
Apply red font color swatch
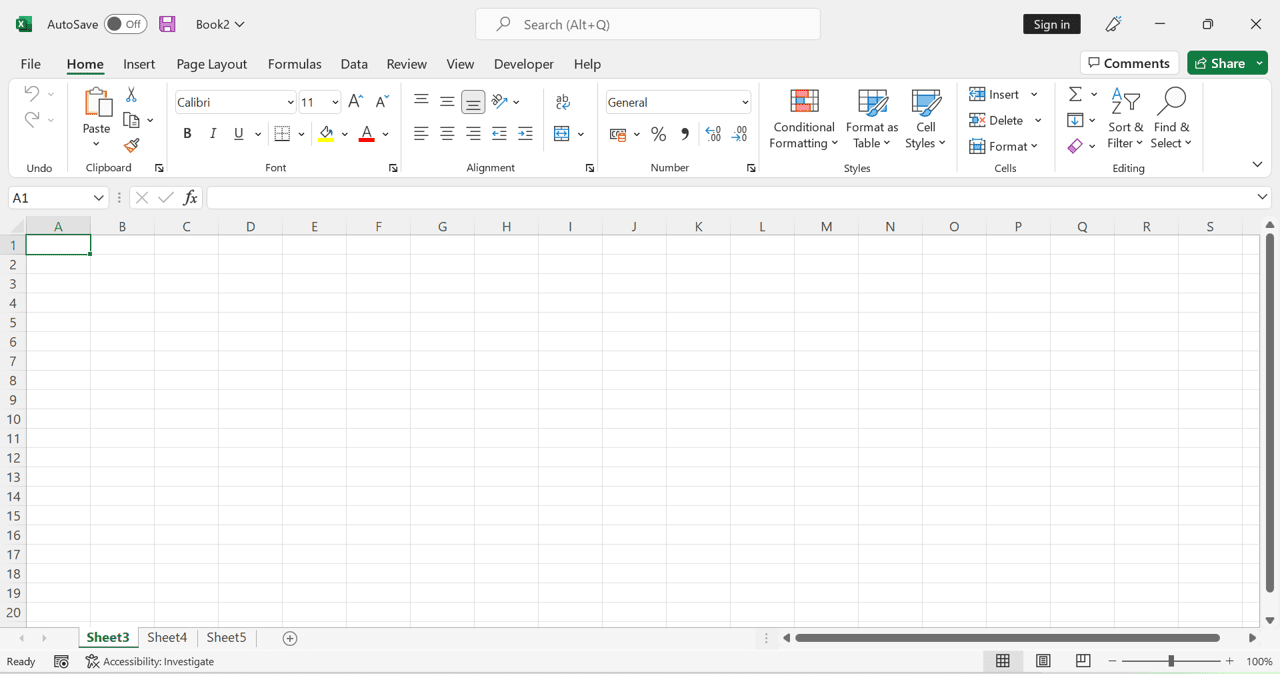point(366,134)
